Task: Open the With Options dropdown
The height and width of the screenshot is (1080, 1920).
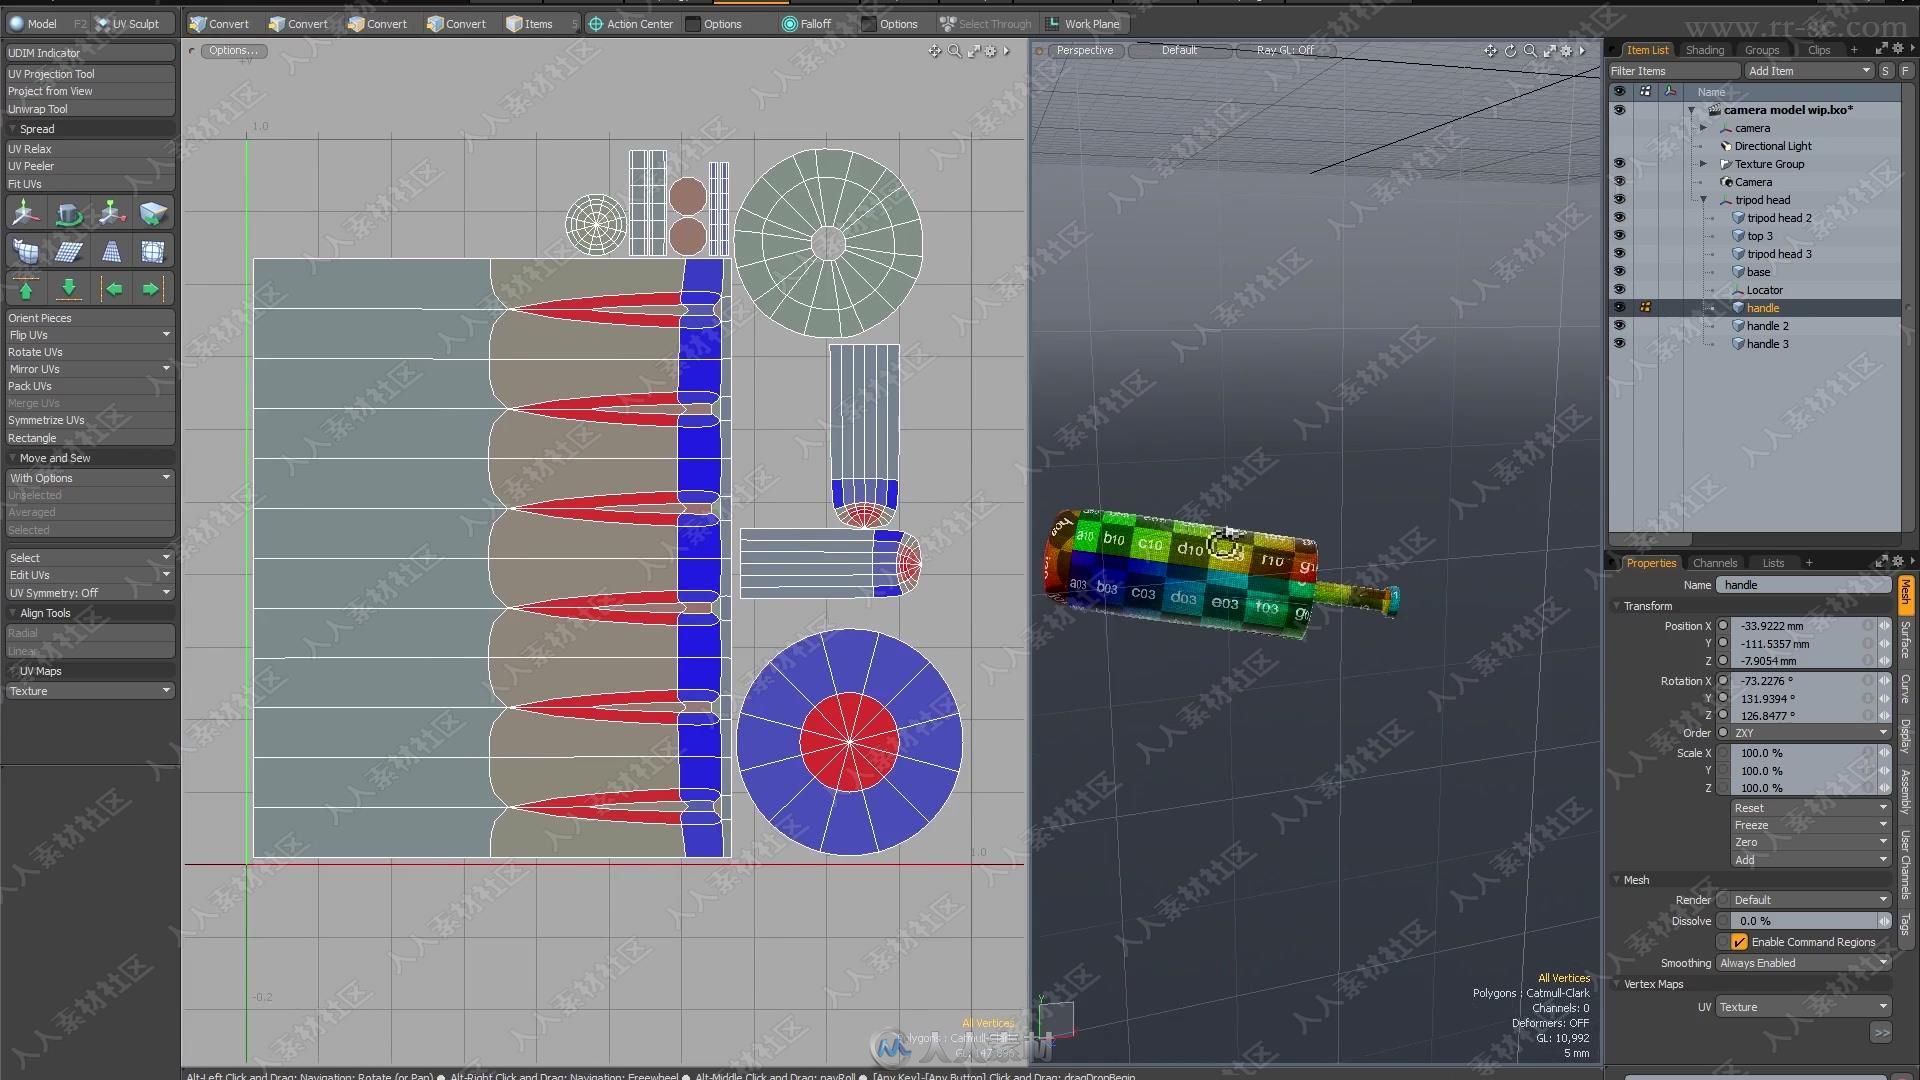Action: tap(90, 478)
